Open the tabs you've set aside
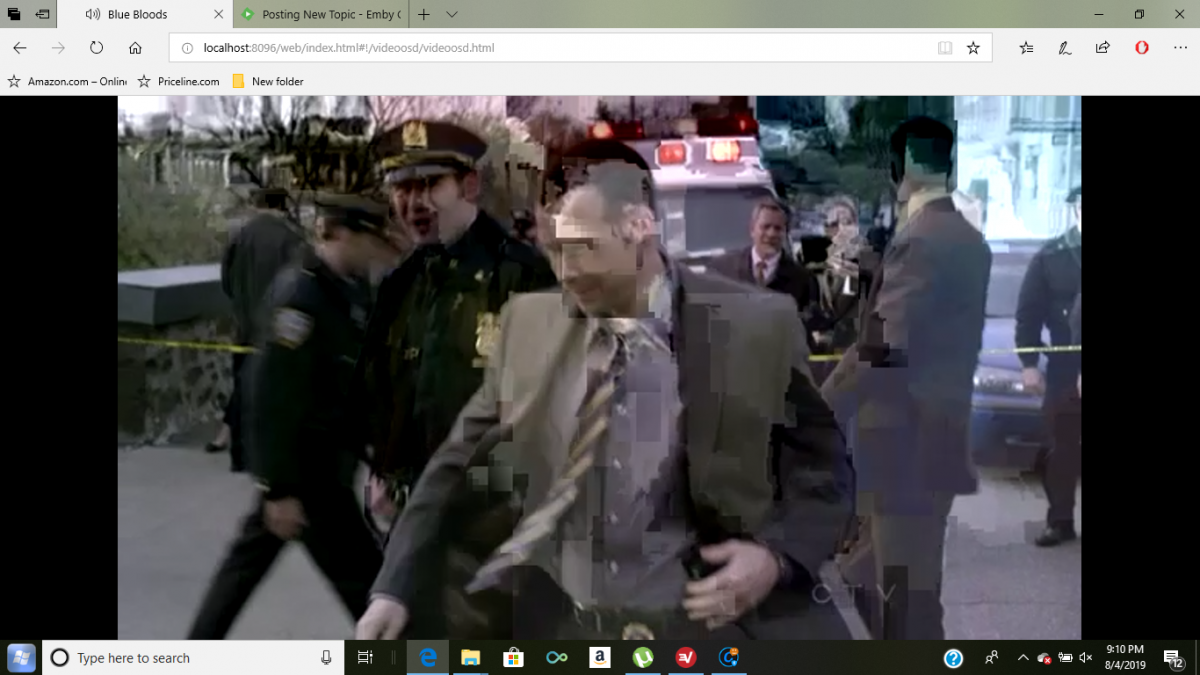The height and width of the screenshot is (675, 1200). (x=14, y=14)
